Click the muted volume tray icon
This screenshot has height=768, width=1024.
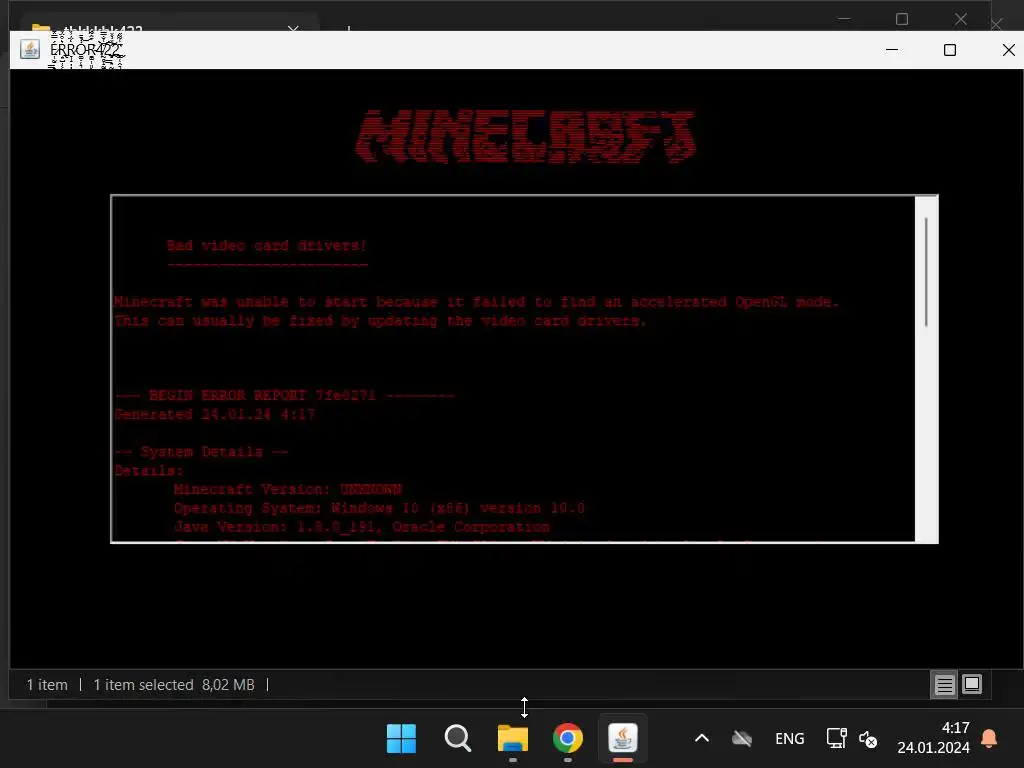pos(867,739)
